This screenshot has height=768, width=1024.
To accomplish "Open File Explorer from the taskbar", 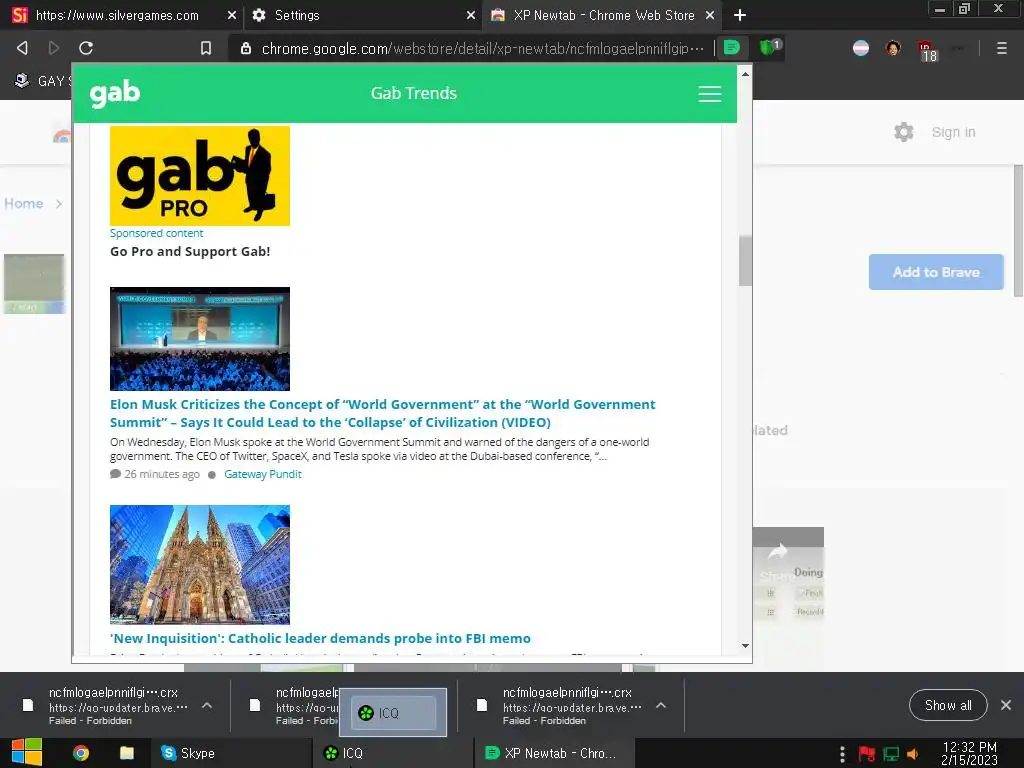I will click(x=127, y=753).
